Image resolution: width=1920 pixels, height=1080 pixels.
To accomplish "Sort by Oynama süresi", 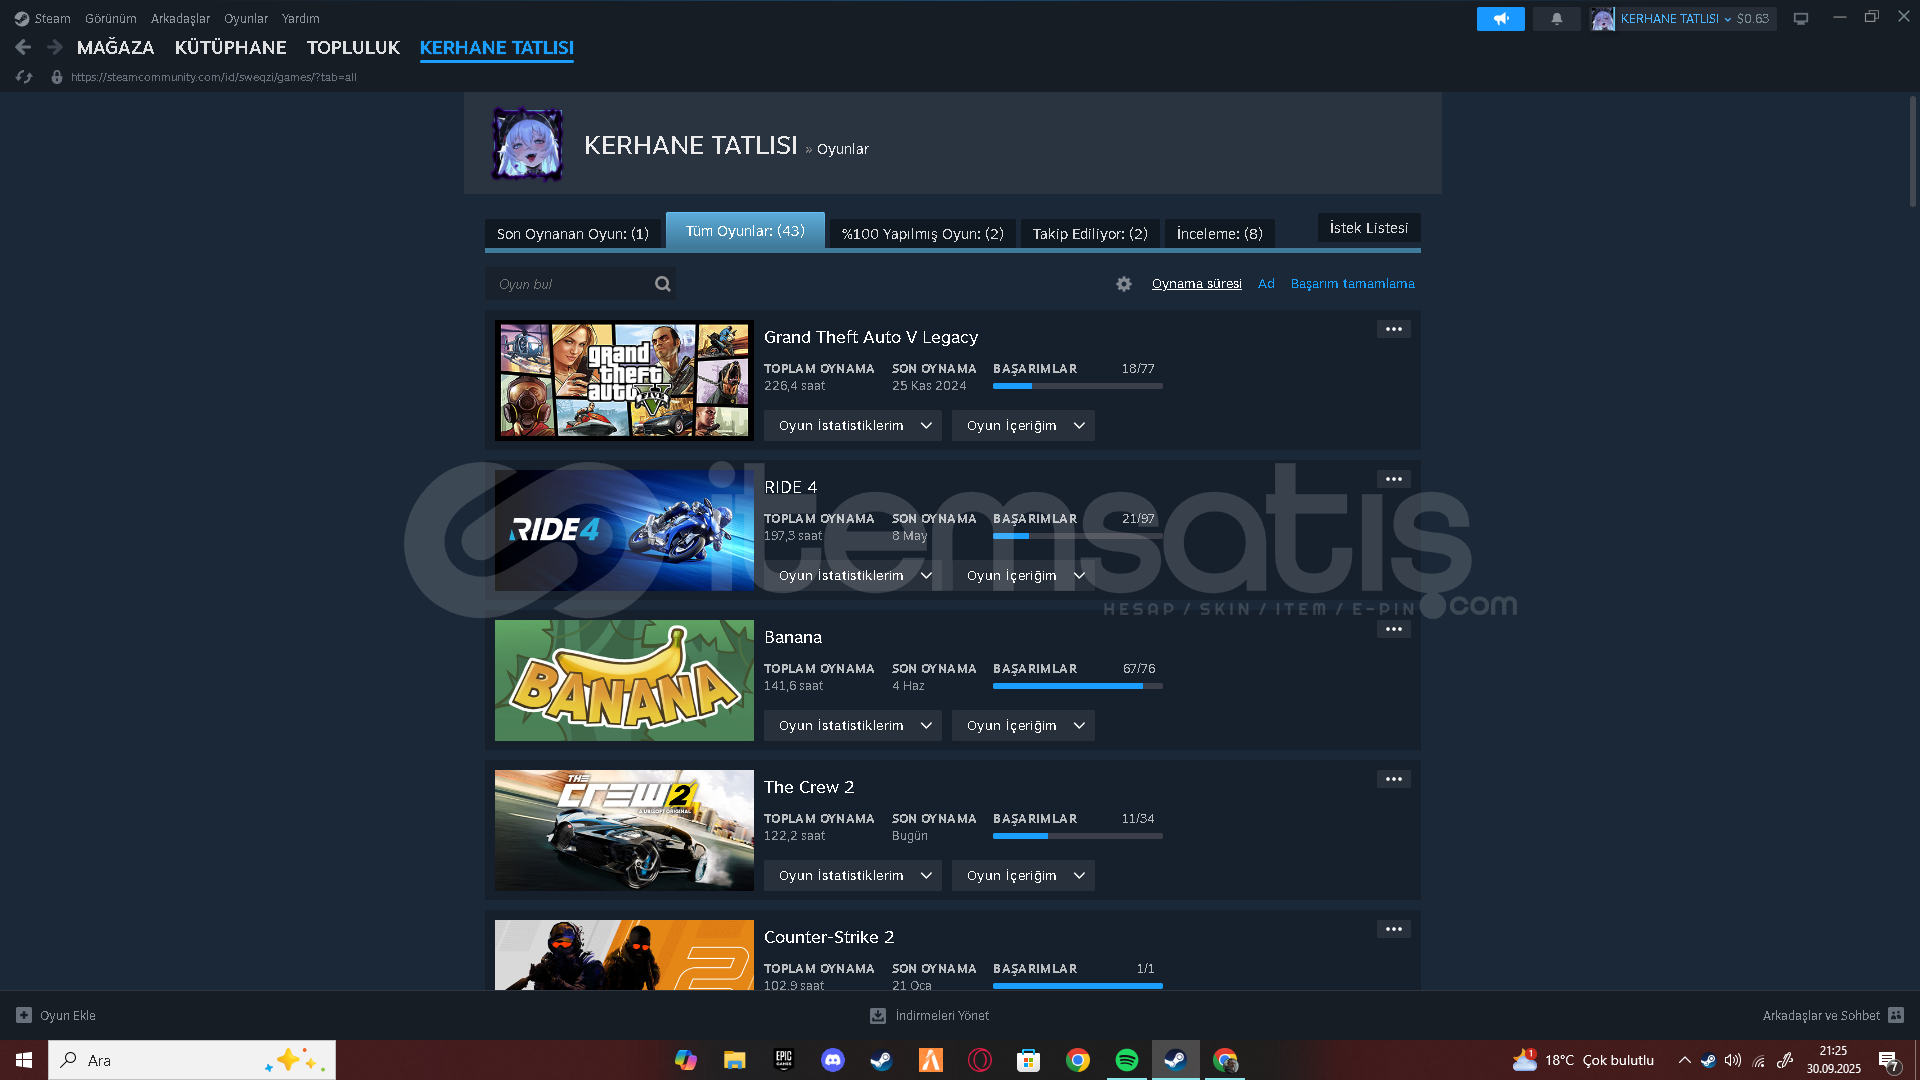I will pos(1196,284).
